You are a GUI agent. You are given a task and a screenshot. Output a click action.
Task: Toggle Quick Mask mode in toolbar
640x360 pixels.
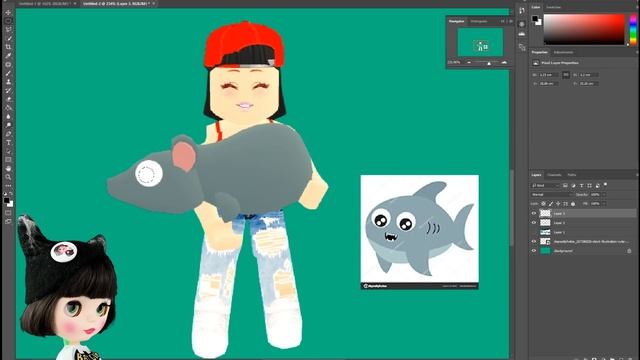[8, 213]
